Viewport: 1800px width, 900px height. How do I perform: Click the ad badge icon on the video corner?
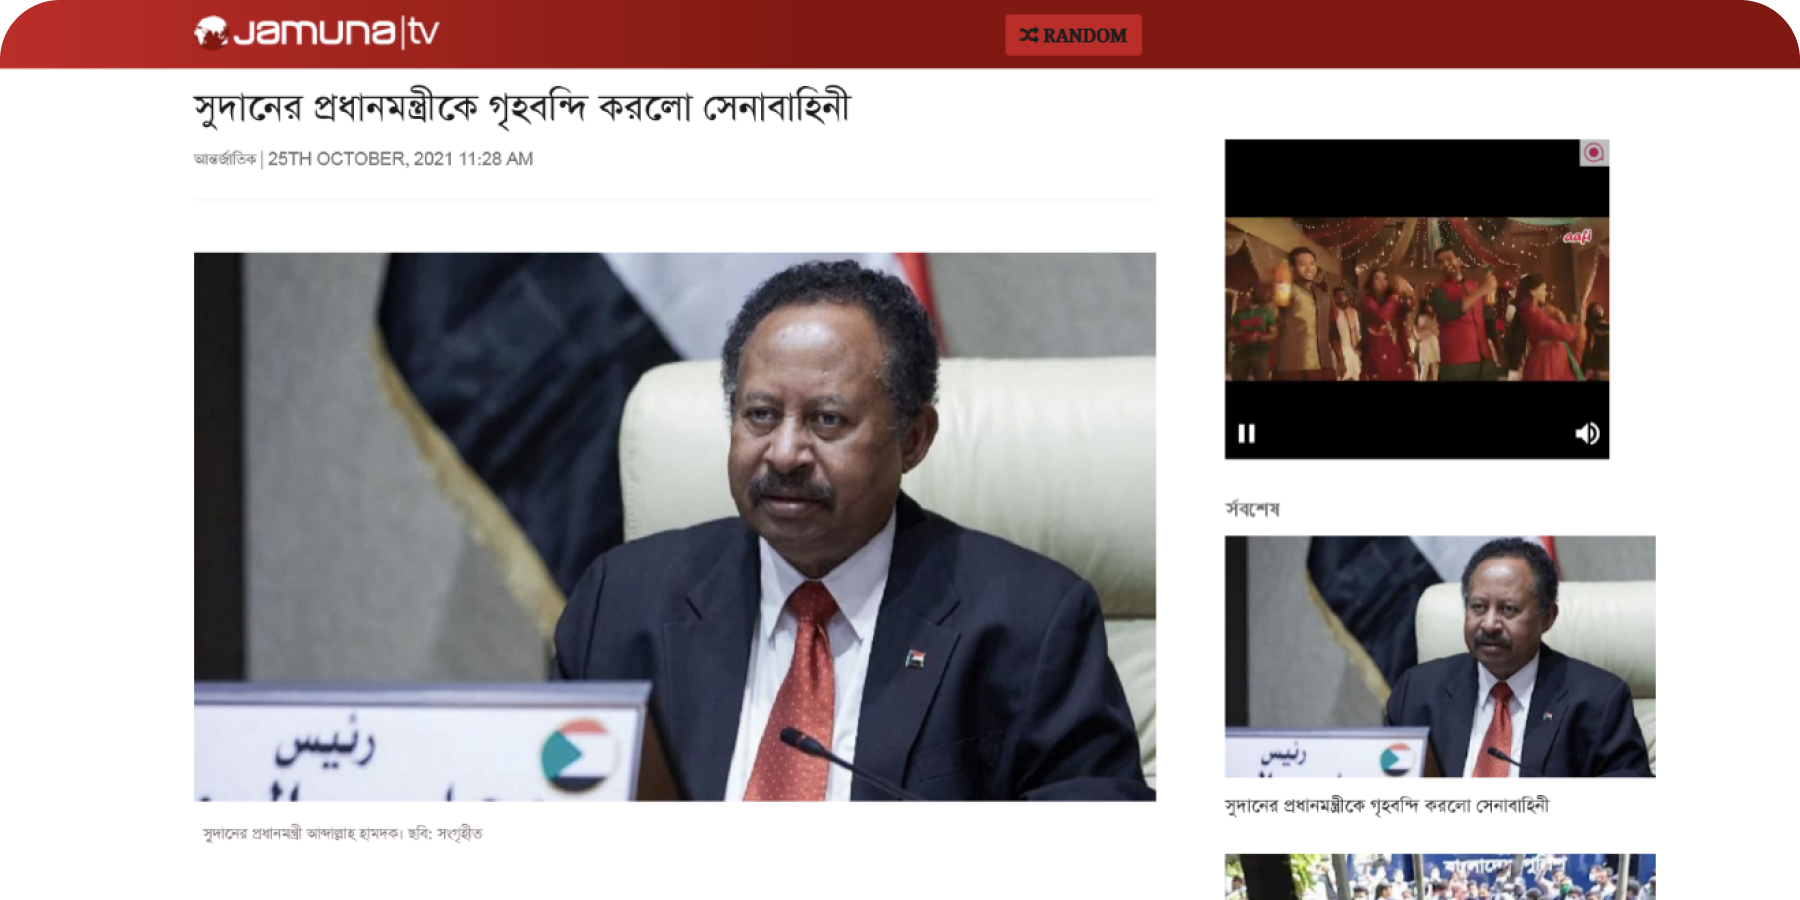[x=1594, y=153]
